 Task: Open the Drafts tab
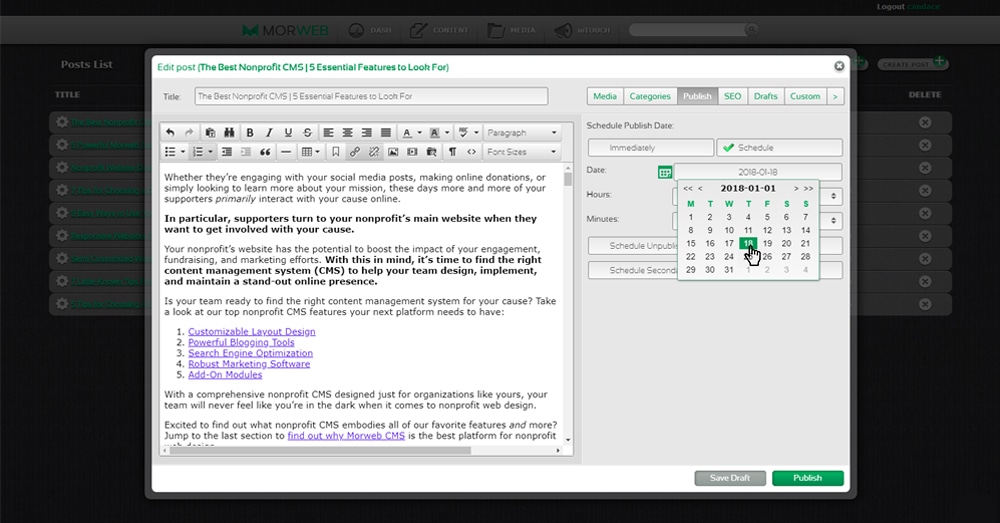pos(765,96)
